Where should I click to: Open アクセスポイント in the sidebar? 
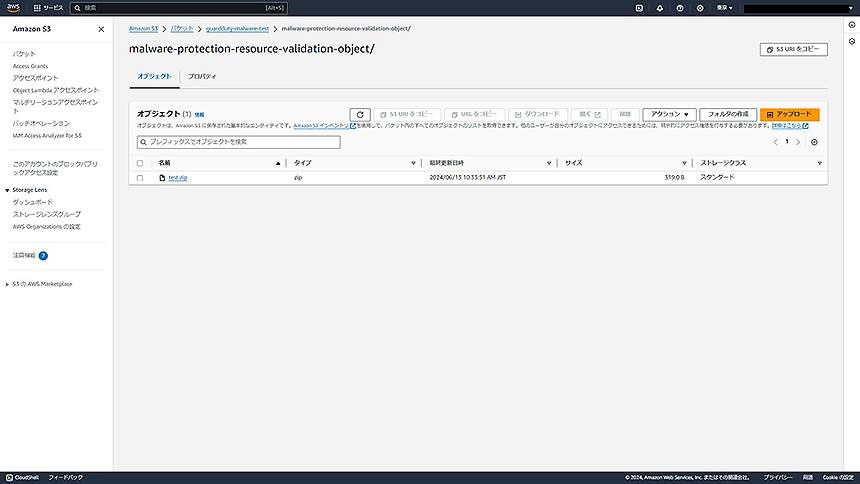coord(35,78)
